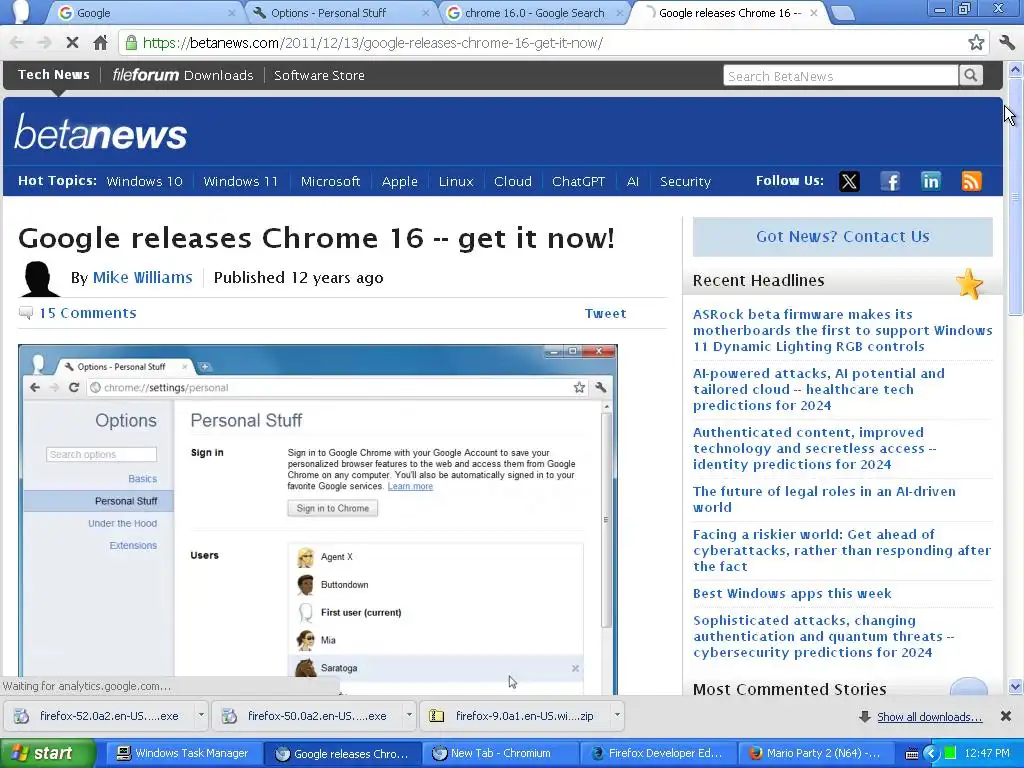Bookmark this page with the star icon
1024x768 pixels.
tap(976, 43)
